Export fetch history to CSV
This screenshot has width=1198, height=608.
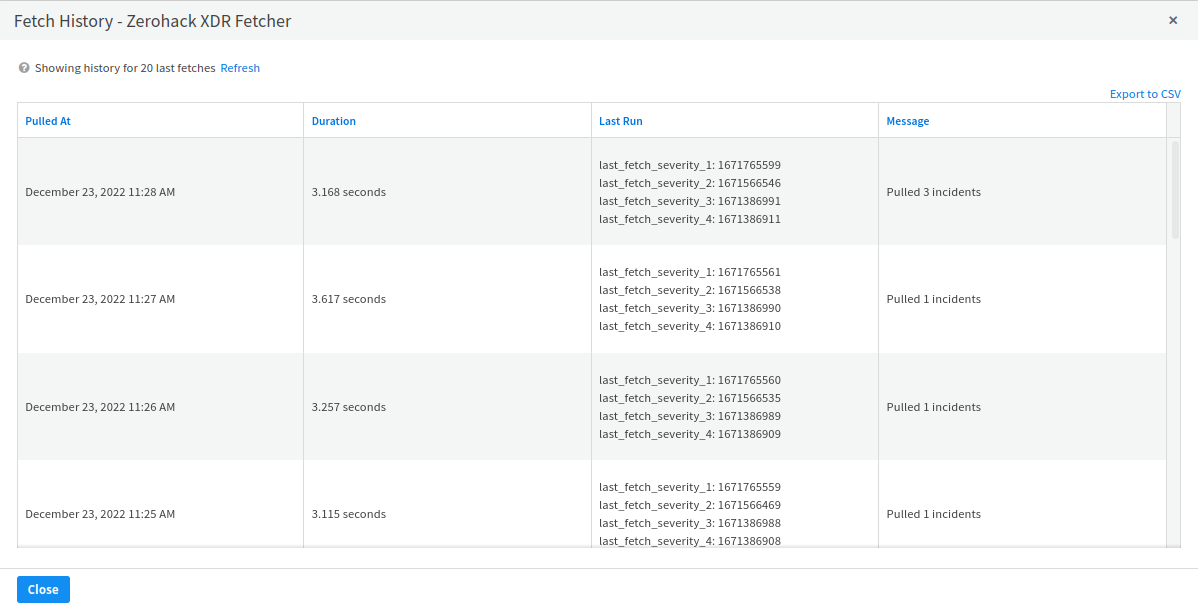(x=1145, y=94)
